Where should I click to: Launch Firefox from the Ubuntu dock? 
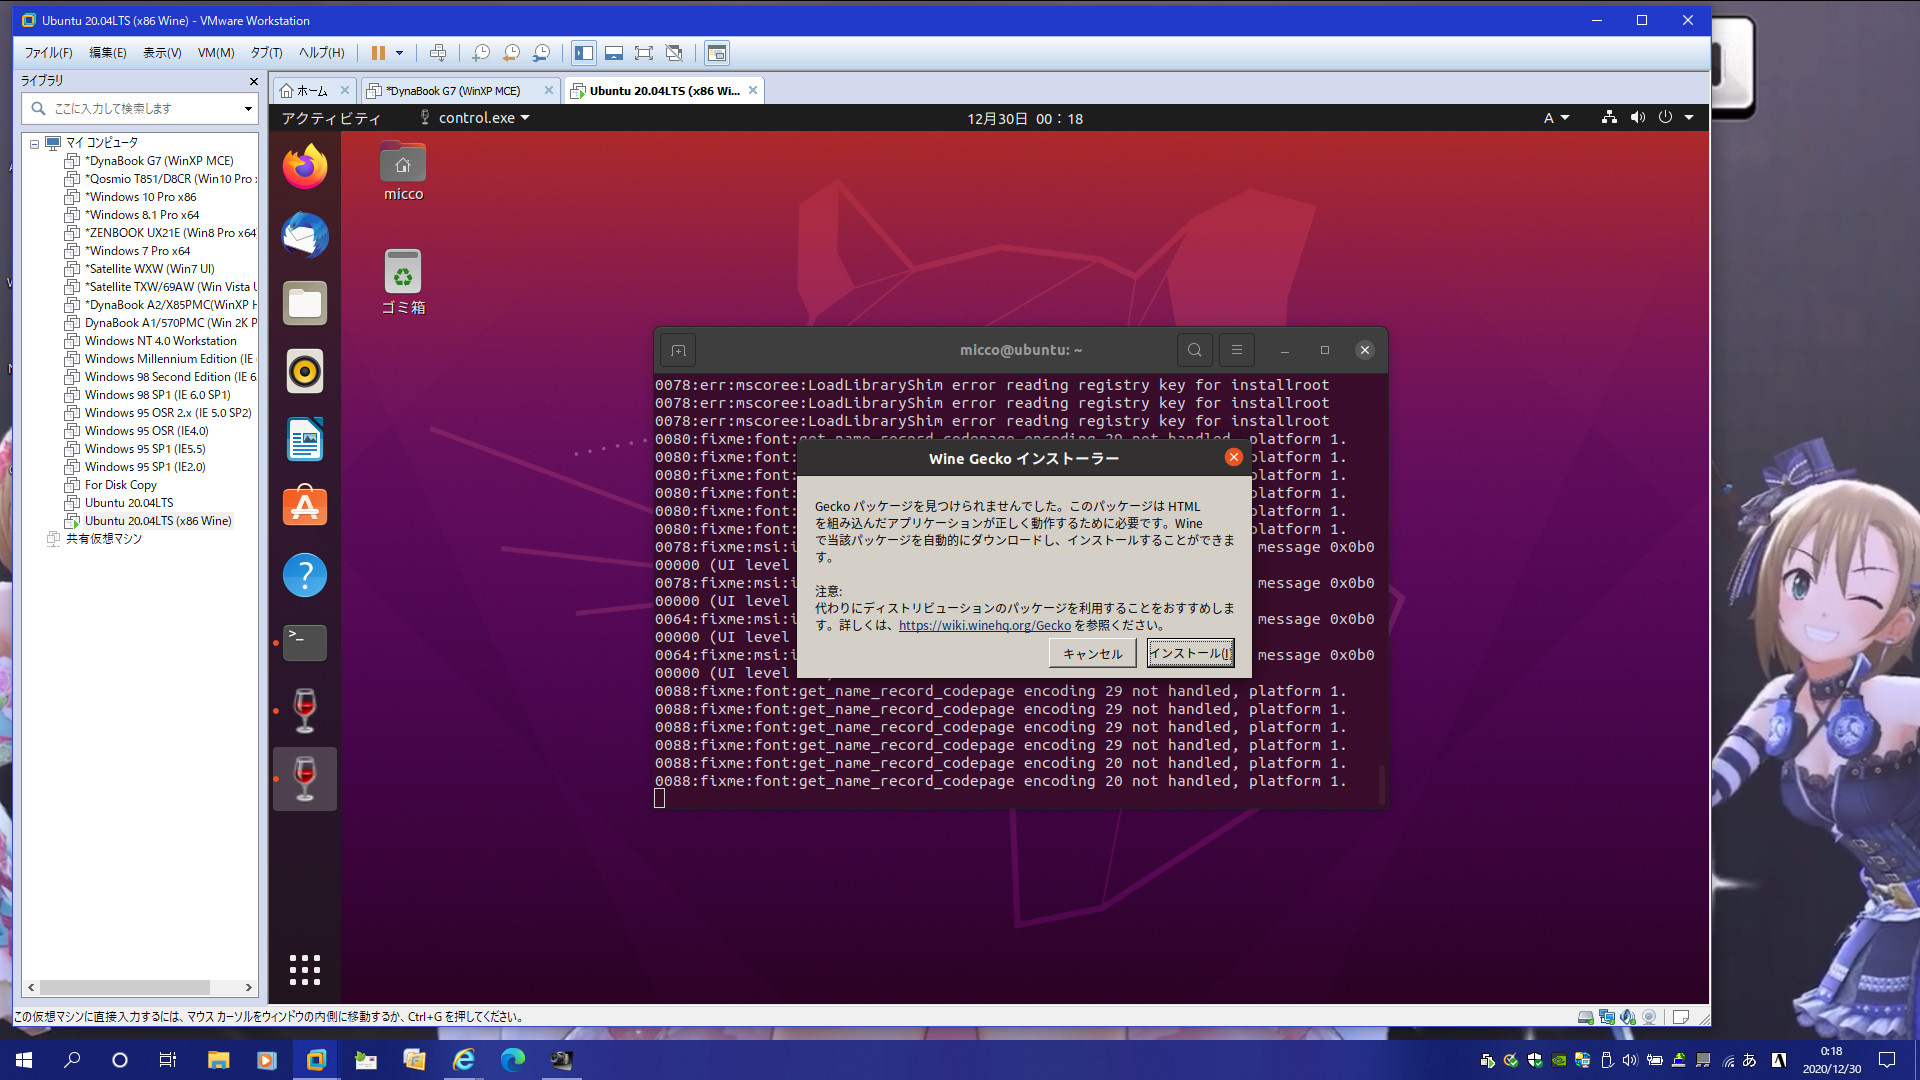pyautogui.click(x=305, y=167)
